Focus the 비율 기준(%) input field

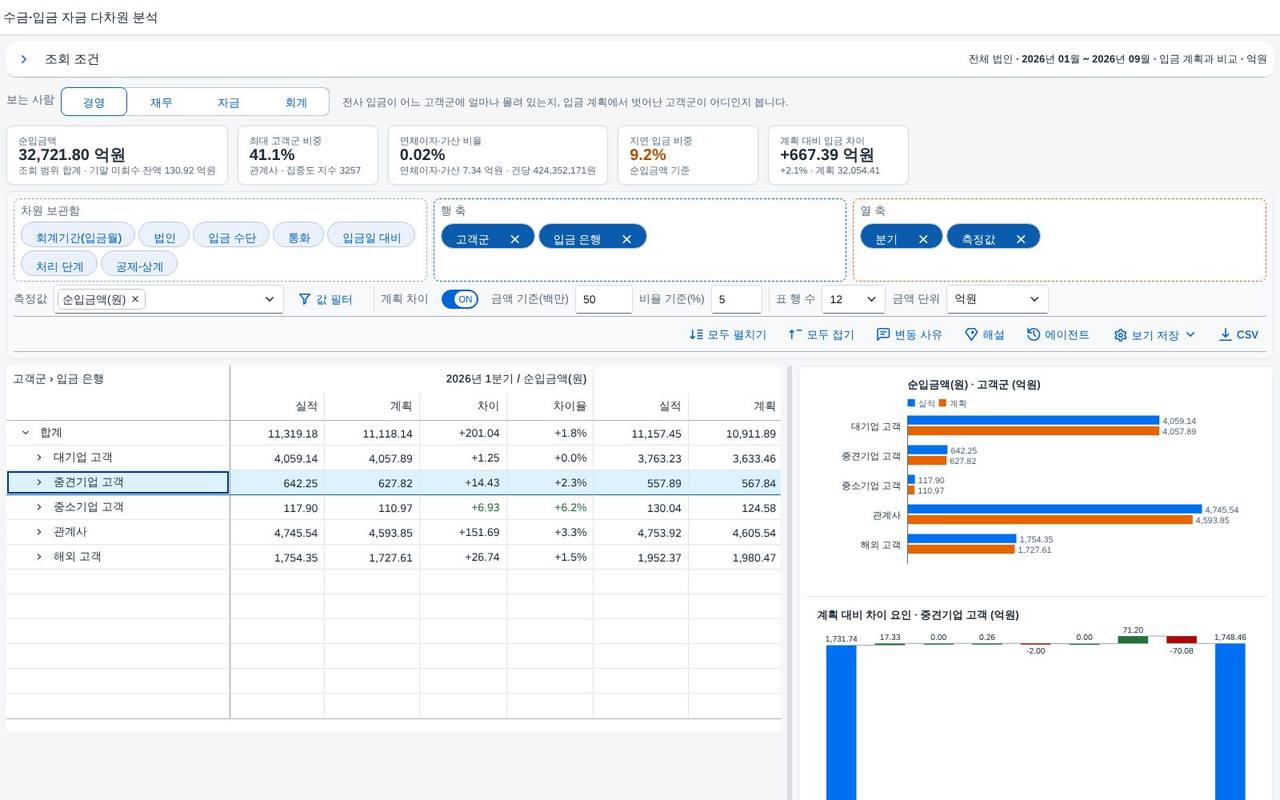[736, 299]
